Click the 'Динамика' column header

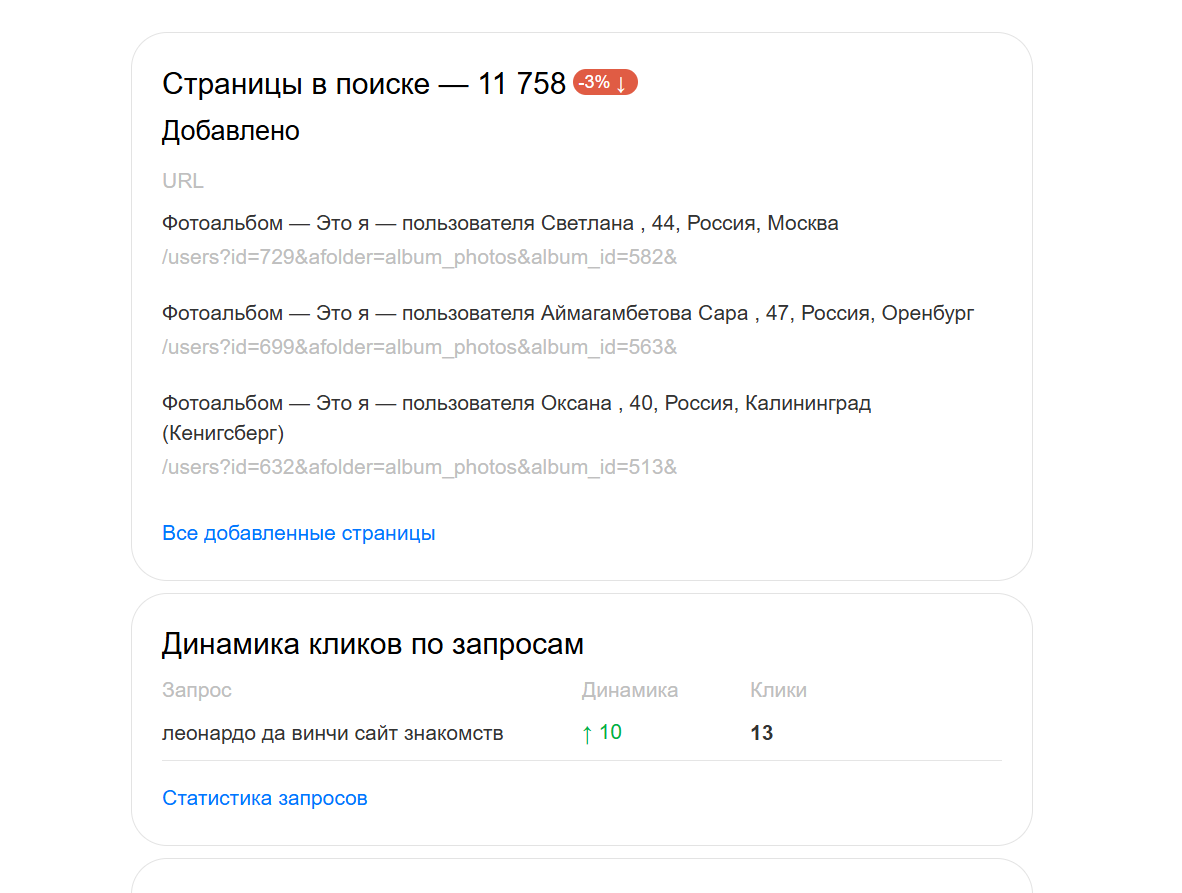630,690
